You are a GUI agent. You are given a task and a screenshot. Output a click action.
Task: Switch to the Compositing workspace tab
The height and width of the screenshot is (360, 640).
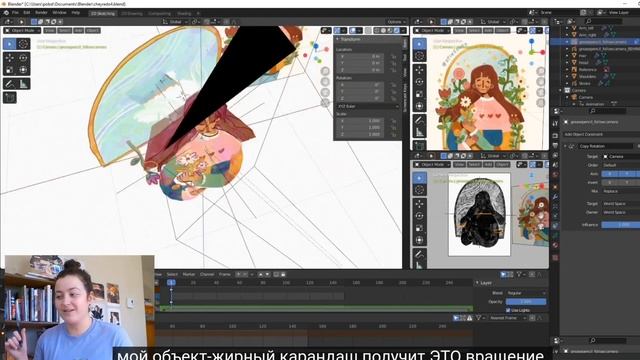(159, 13)
